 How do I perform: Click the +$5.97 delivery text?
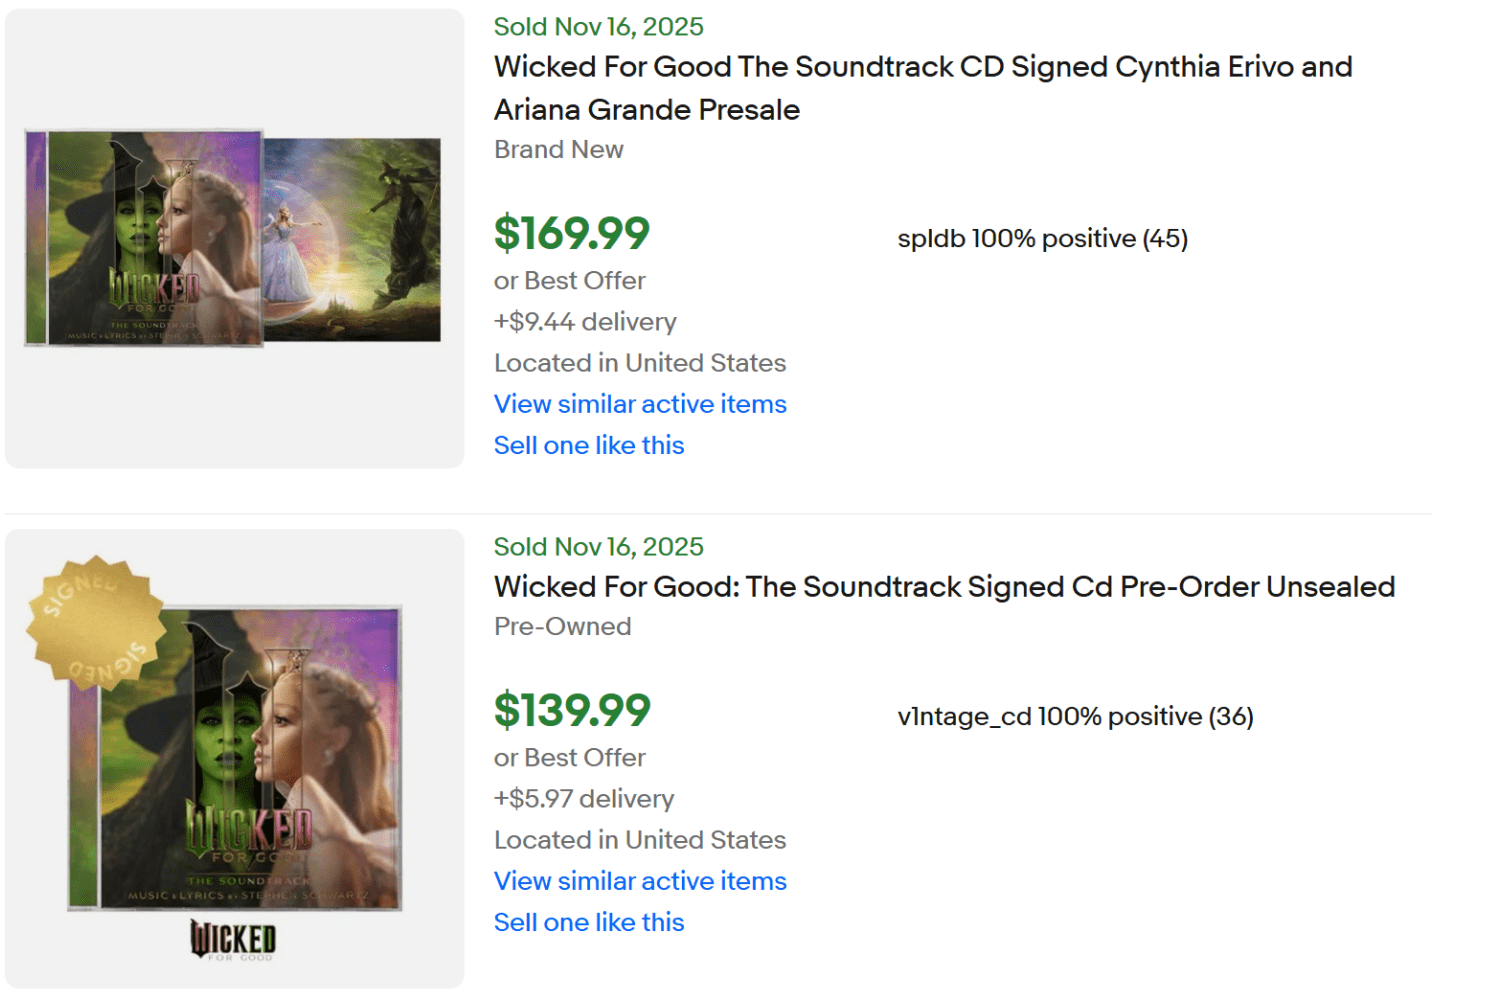click(583, 799)
